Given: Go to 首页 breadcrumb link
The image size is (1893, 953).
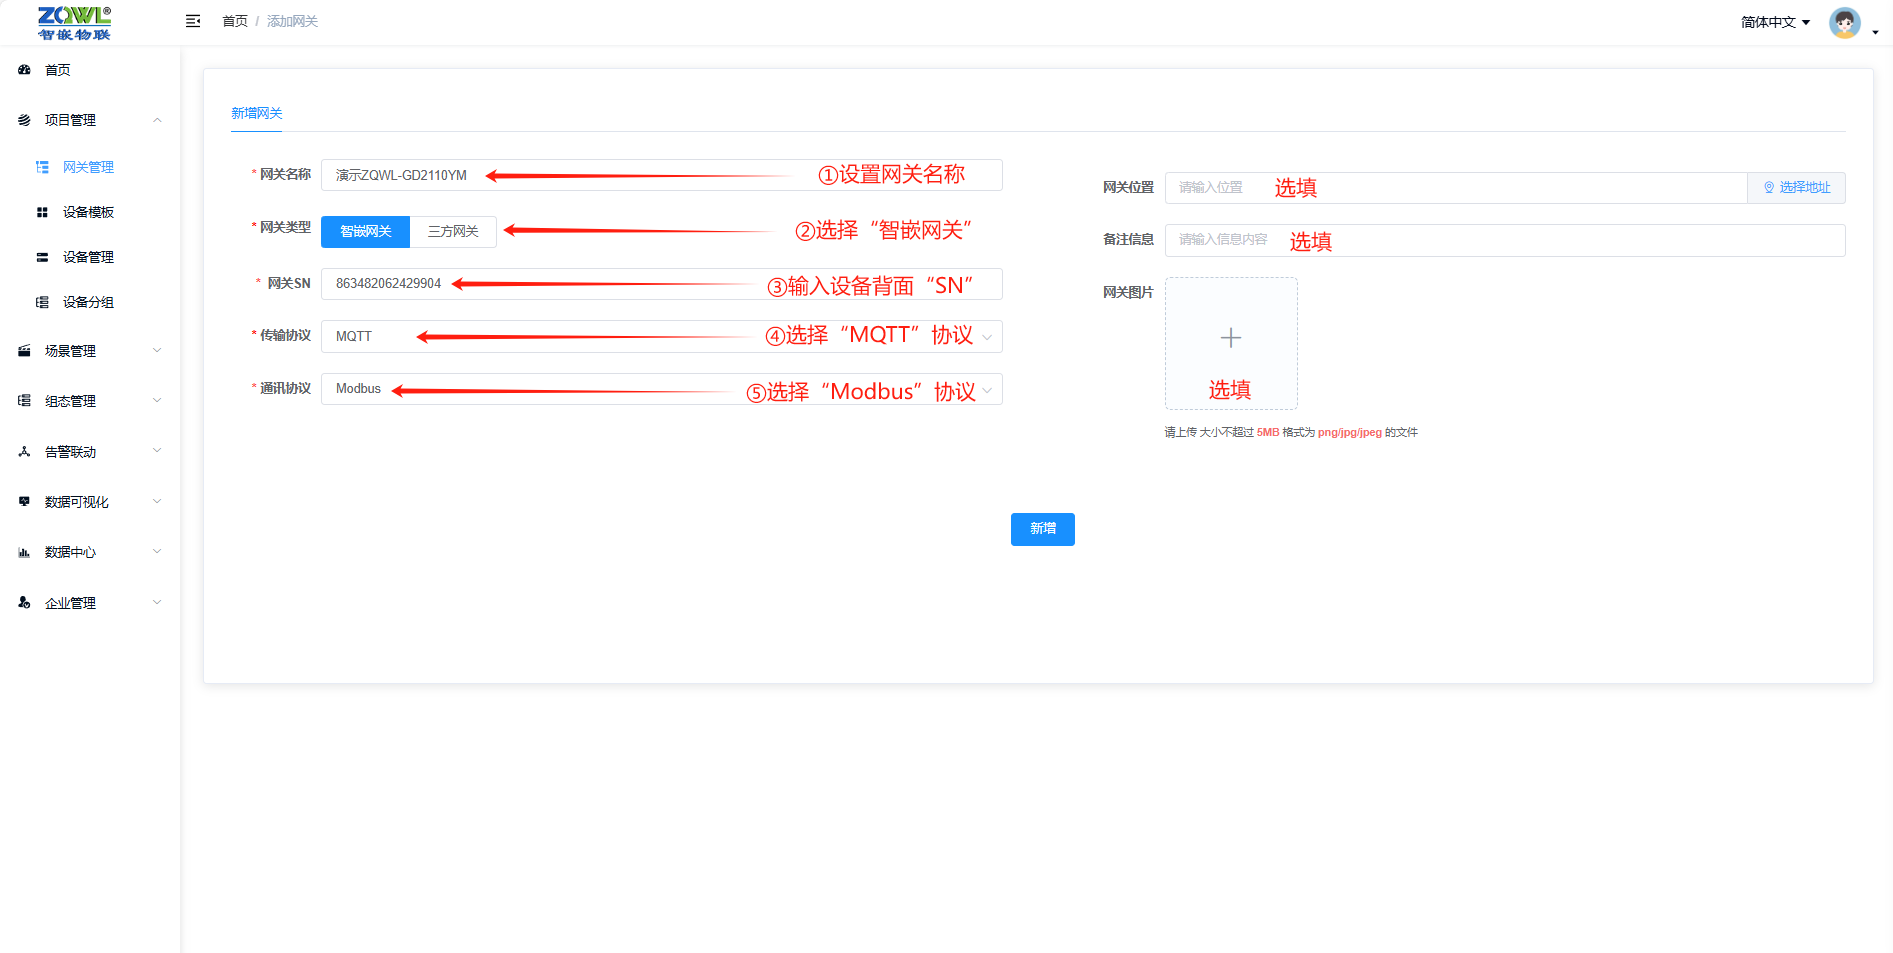Looking at the screenshot, I should pyautogui.click(x=235, y=21).
